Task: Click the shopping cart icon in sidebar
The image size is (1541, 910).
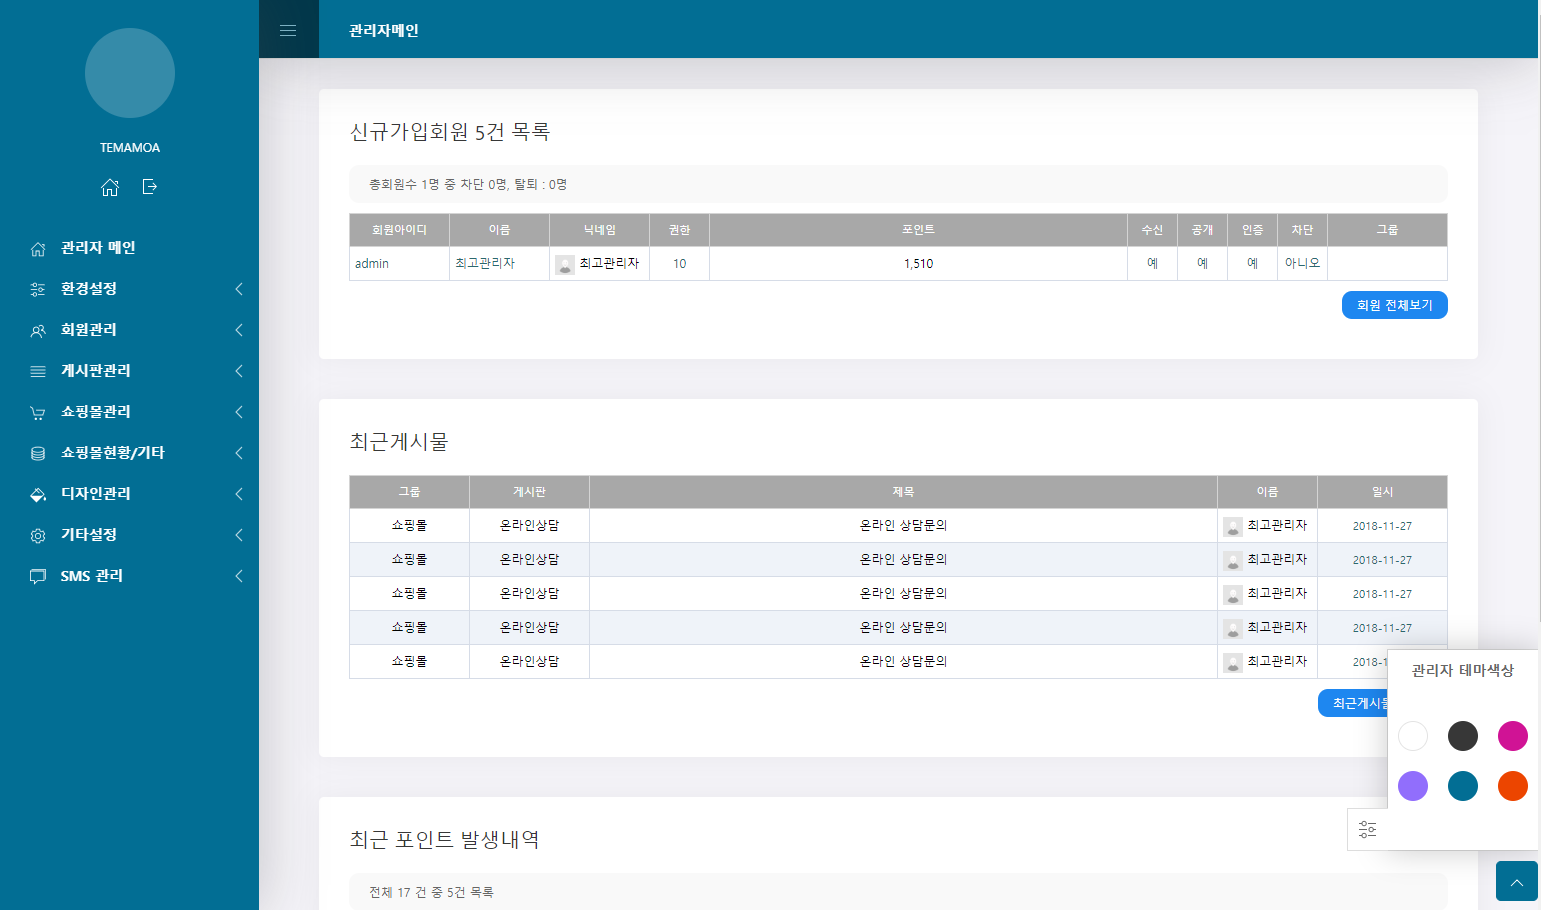Action: [x=38, y=412]
